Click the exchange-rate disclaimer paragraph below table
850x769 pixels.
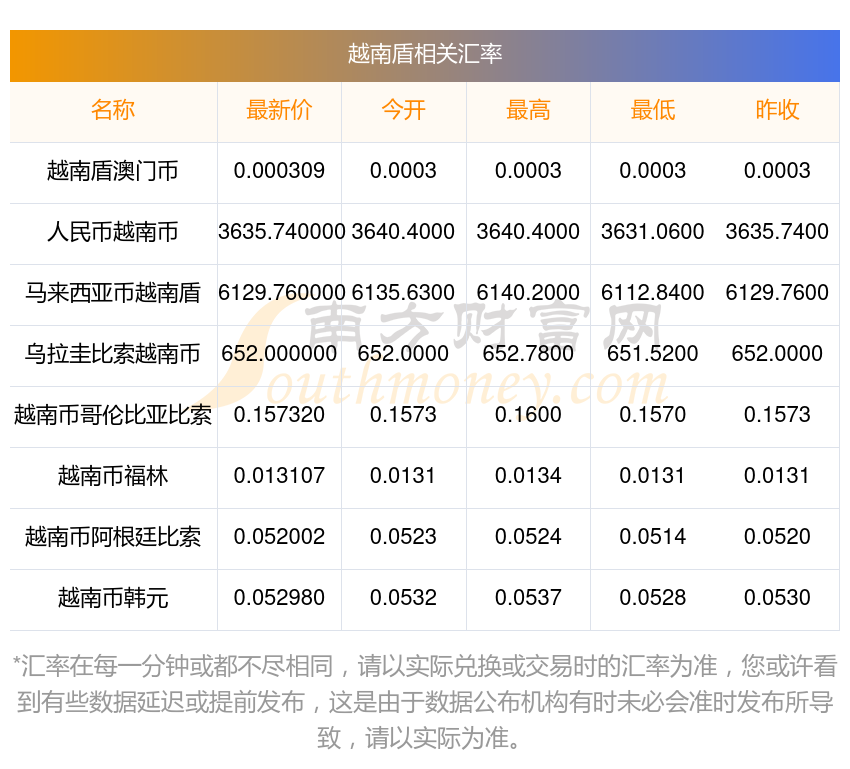(425, 702)
